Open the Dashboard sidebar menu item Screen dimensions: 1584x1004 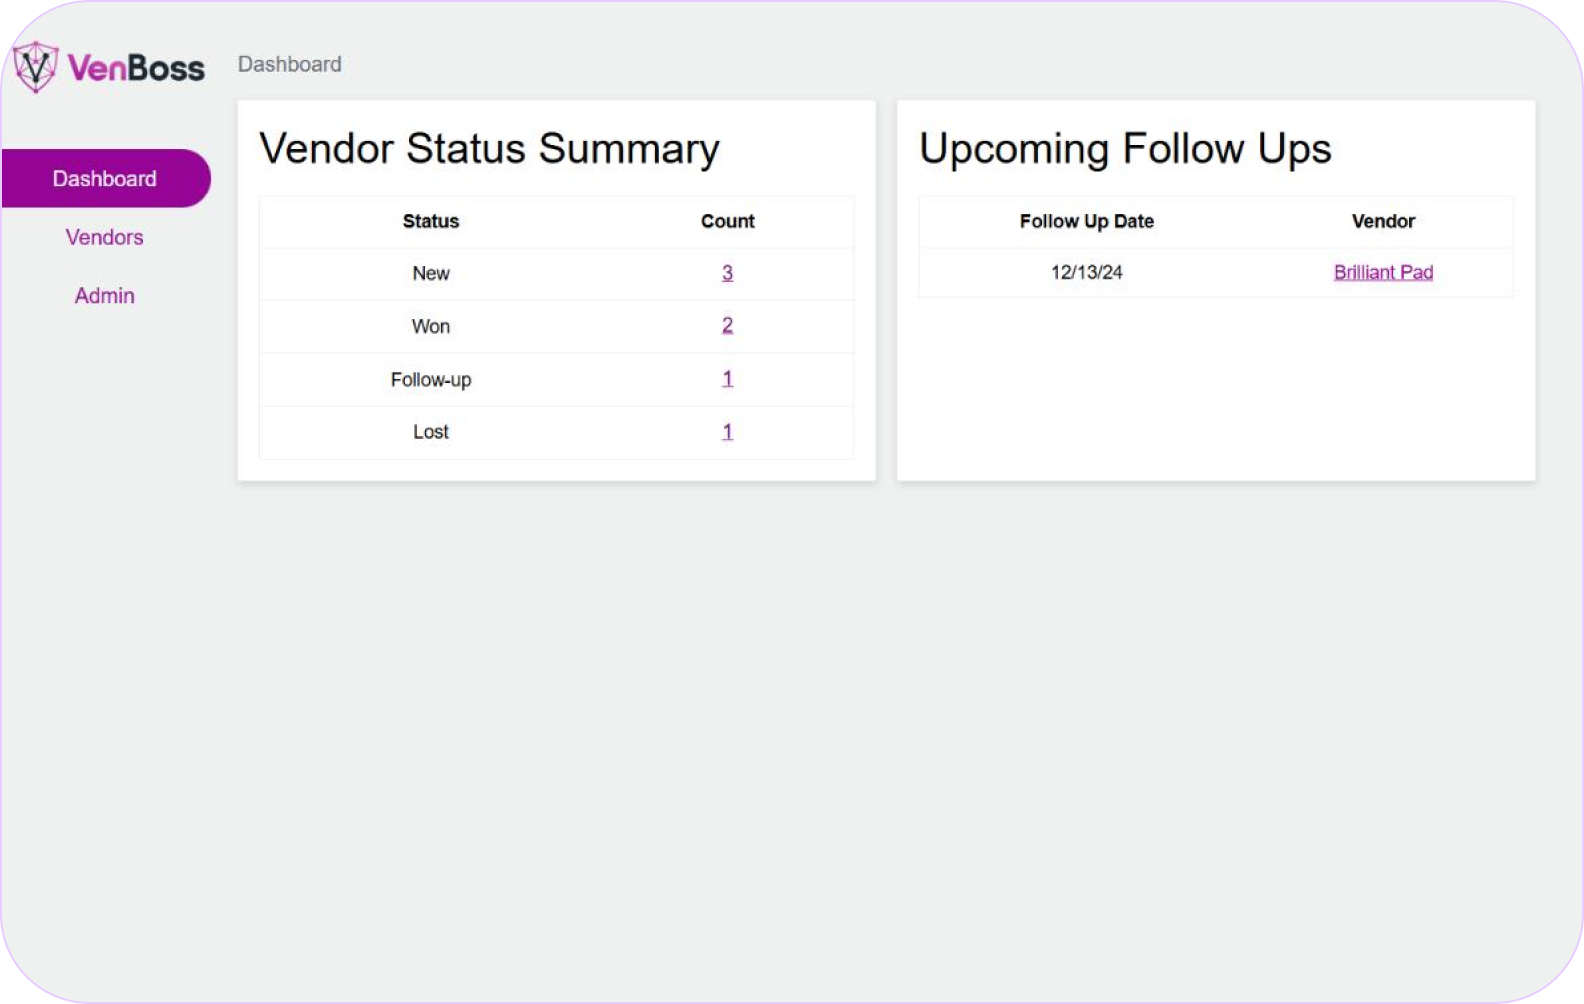[x=105, y=179]
